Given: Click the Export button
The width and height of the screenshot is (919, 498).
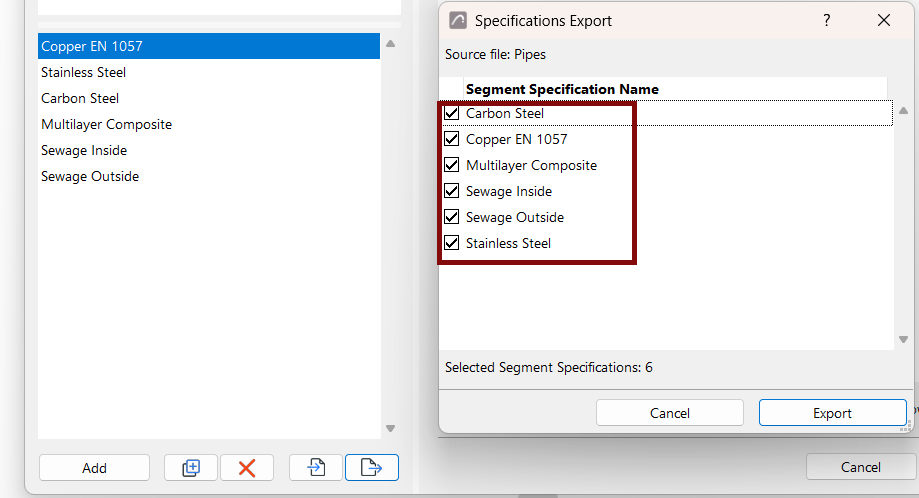Looking at the screenshot, I should pyautogui.click(x=832, y=413).
